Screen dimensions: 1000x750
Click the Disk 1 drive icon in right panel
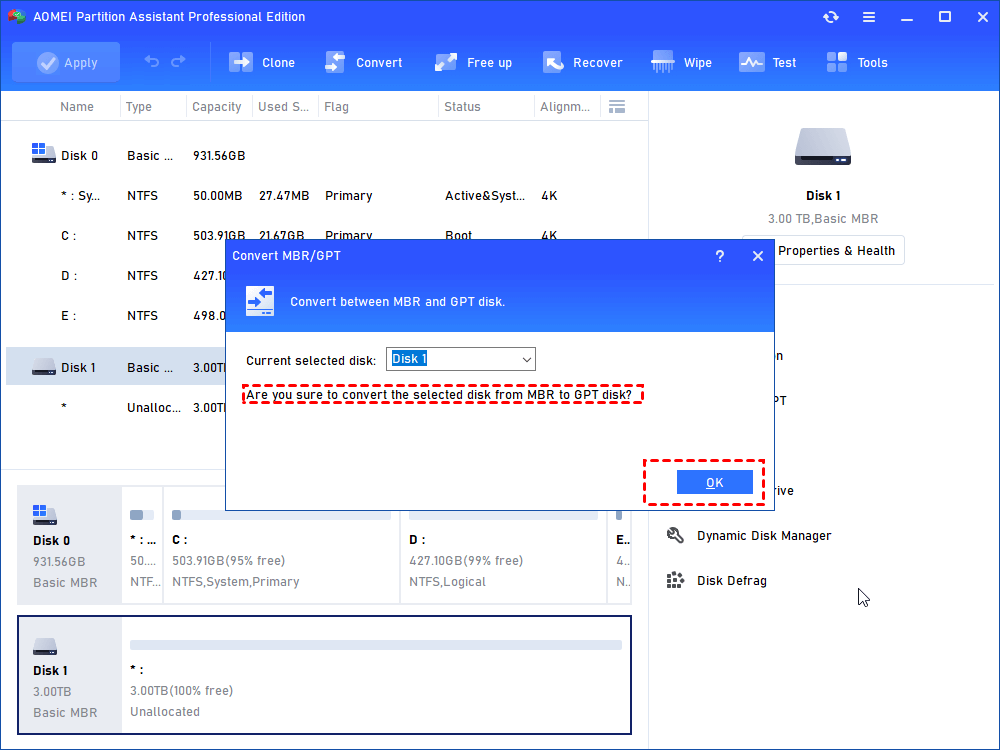pos(823,146)
